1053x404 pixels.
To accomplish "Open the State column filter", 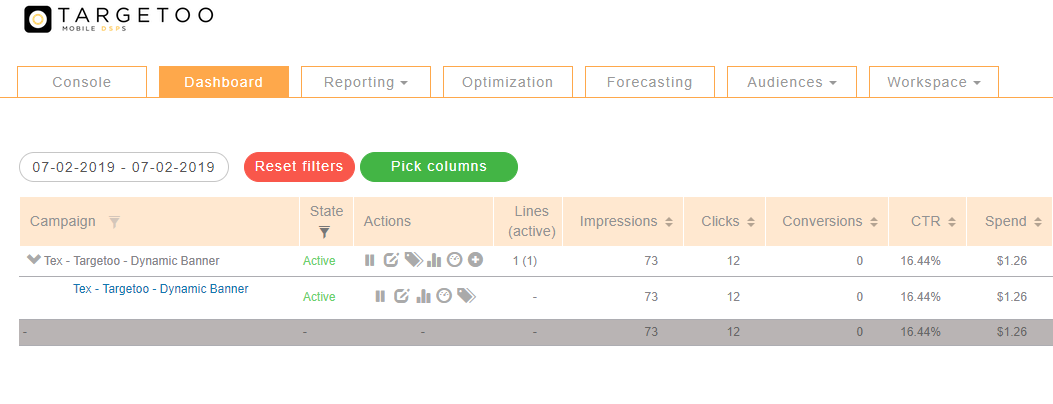I will (x=325, y=232).
